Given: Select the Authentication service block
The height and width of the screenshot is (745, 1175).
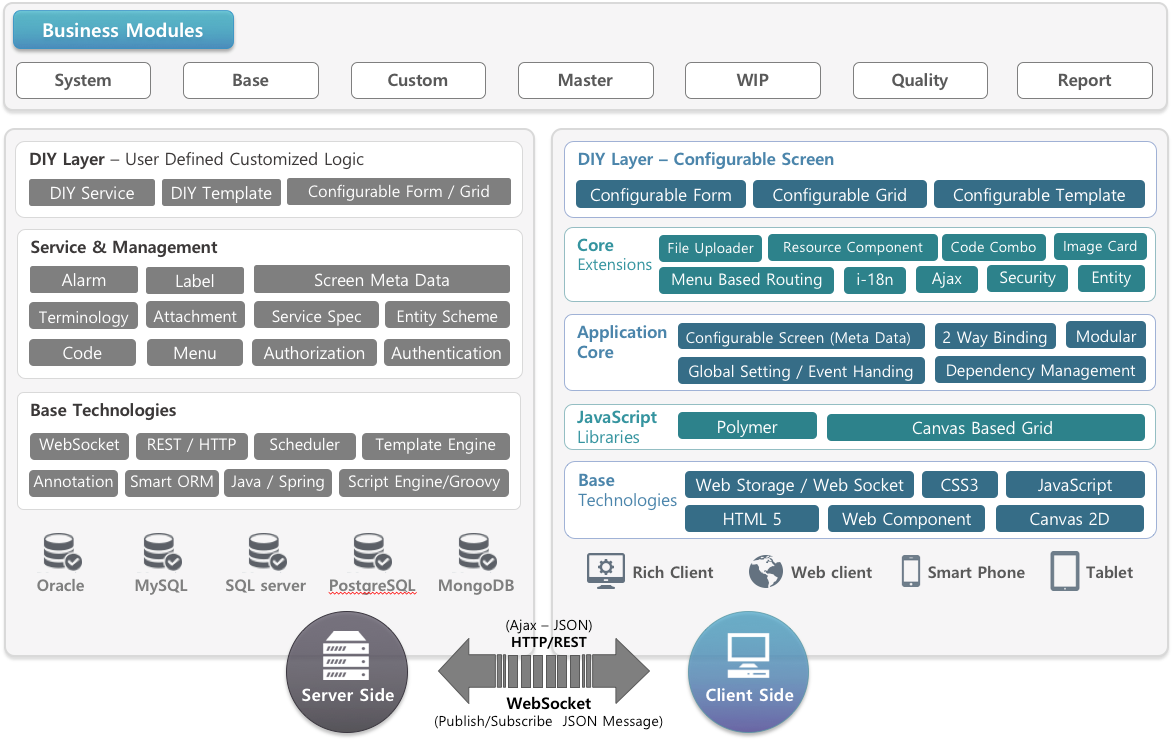Looking at the screenshot, I should tap(446, 353).
